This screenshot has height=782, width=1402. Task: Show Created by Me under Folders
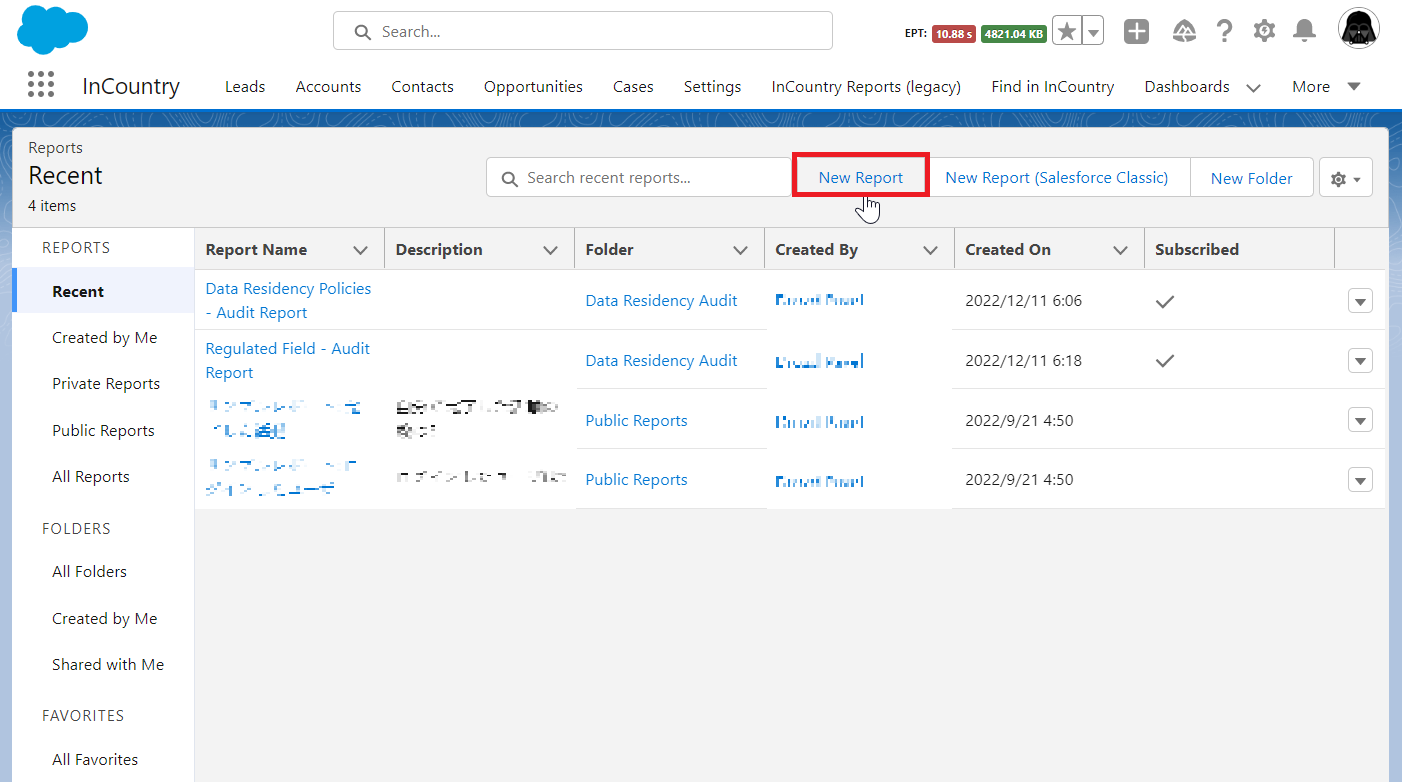(105, 619)
